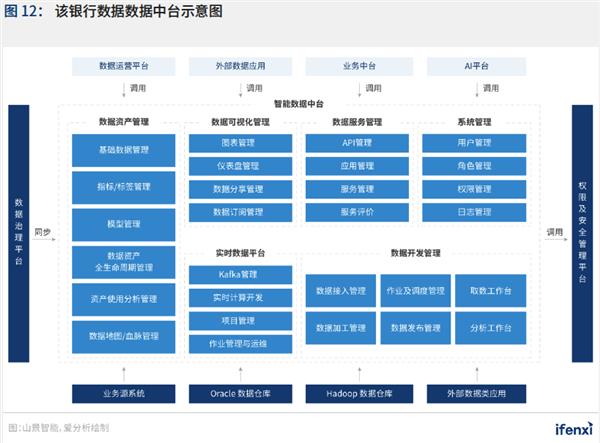
Task: Open the 实时计算开发 block
Action: click(238, 298)
